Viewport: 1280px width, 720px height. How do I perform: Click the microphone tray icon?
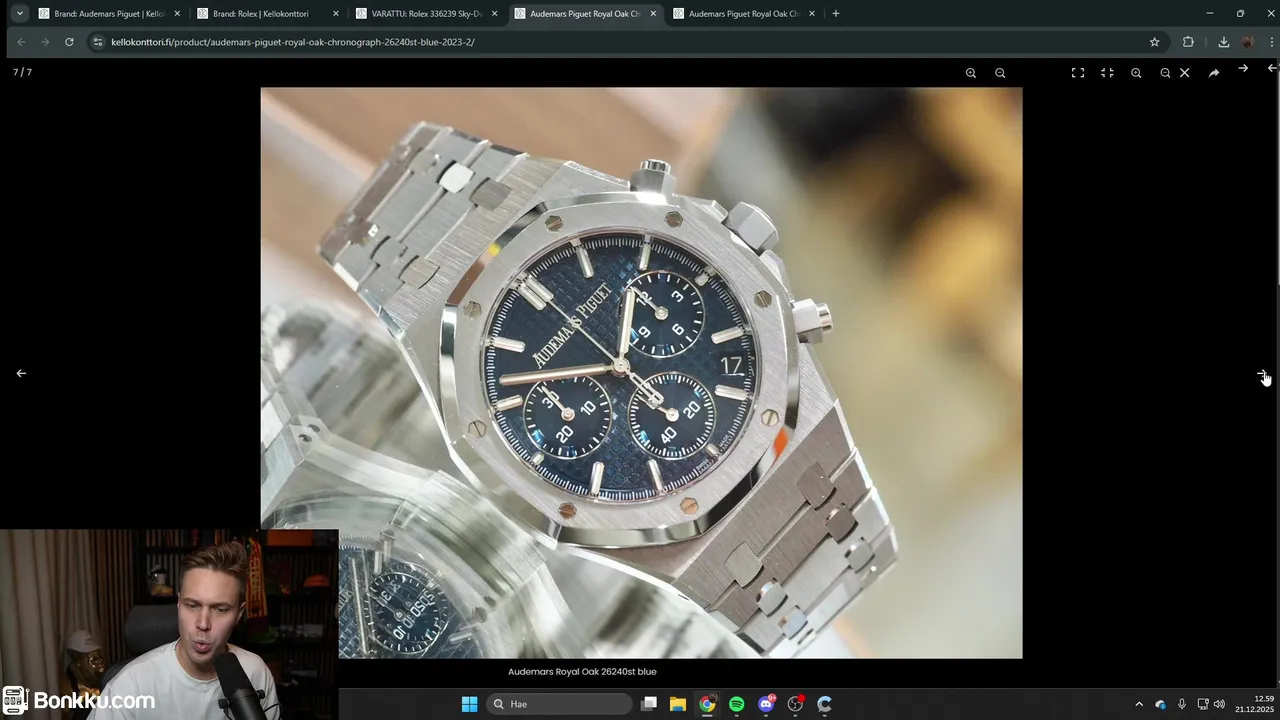(x=1182, y=704)
